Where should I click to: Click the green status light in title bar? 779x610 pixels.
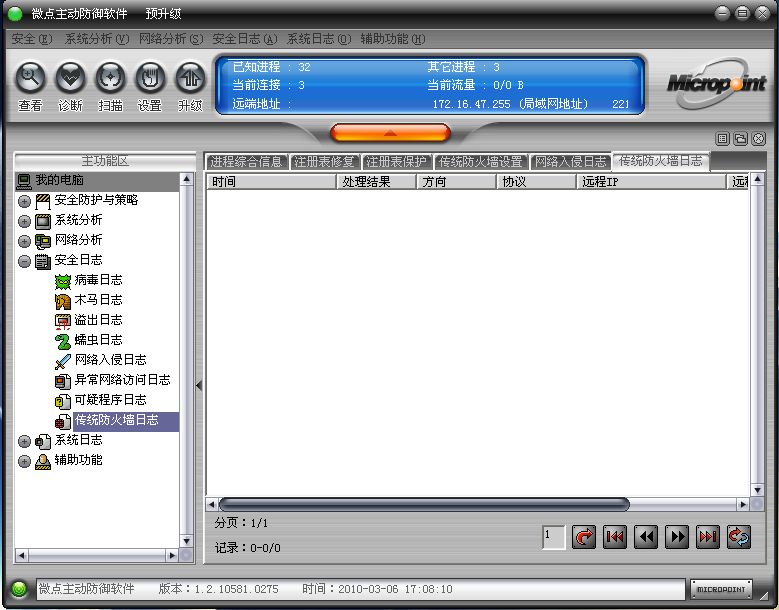(x=15, y=14)
